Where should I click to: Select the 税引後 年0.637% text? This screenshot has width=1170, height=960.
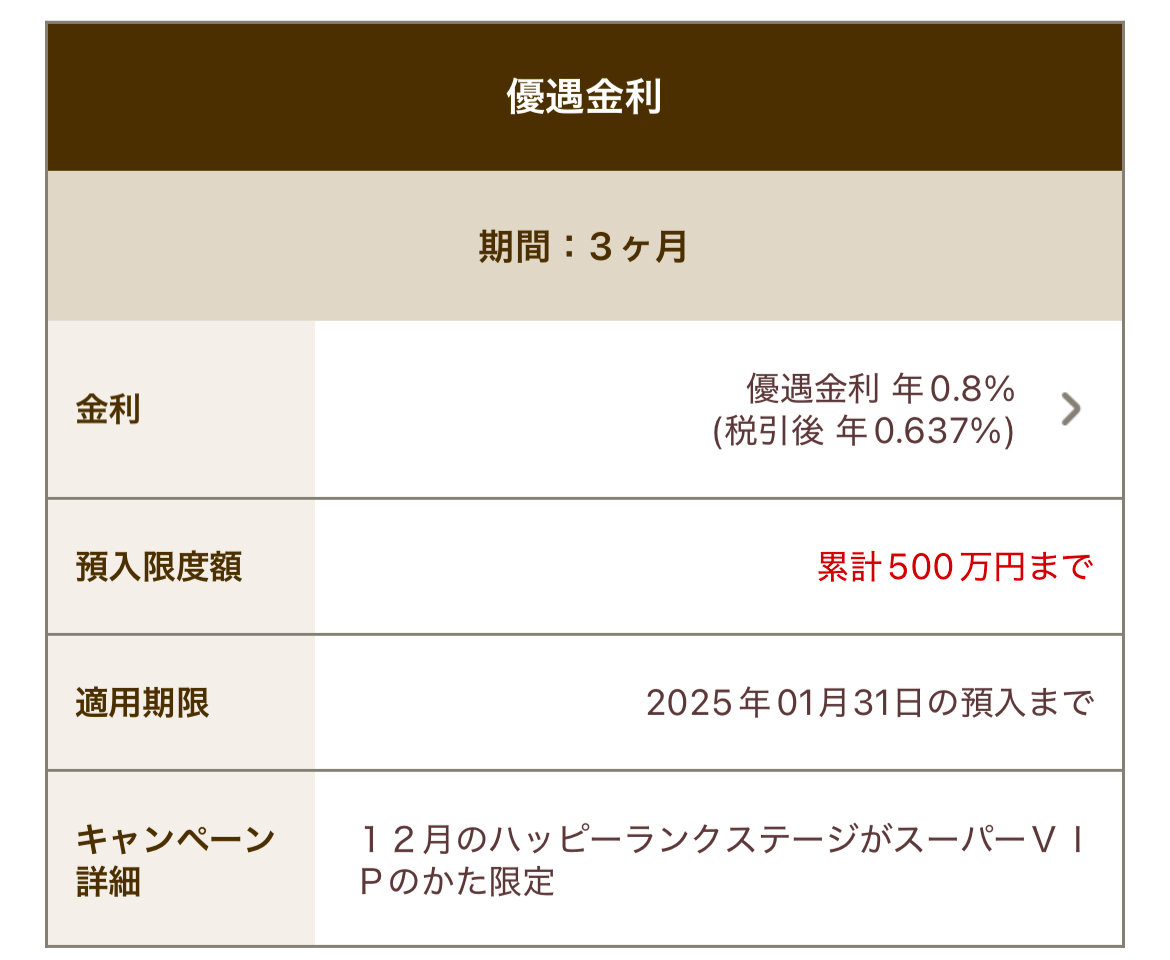click(863, 430)
